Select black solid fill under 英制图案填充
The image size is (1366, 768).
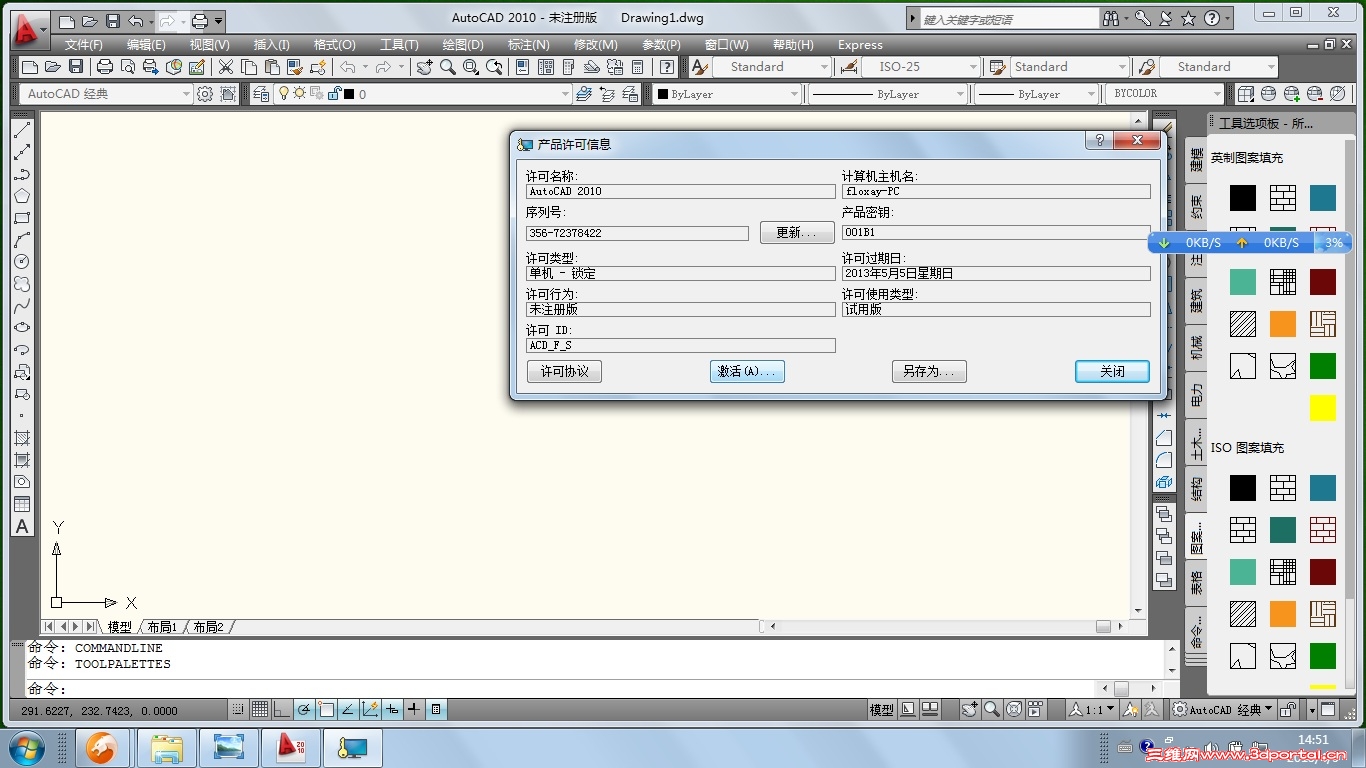1243,198
